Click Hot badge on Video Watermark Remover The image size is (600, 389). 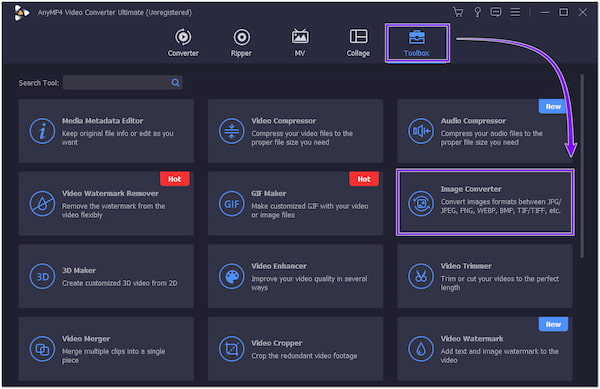tap(174, 179)
